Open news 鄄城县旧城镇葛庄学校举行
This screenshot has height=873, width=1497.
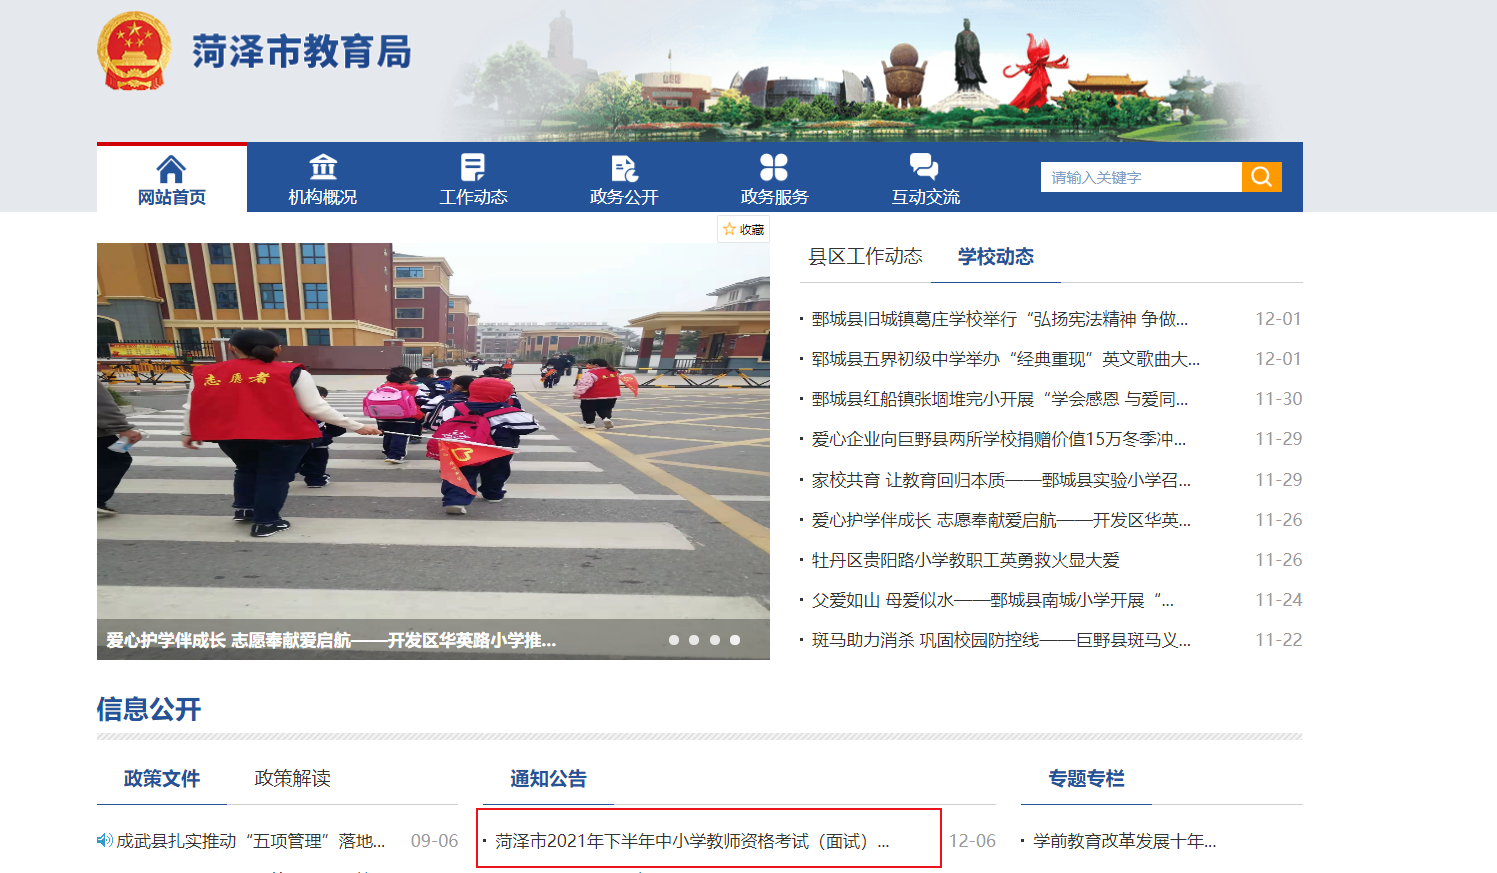(x=1000, y=319)
